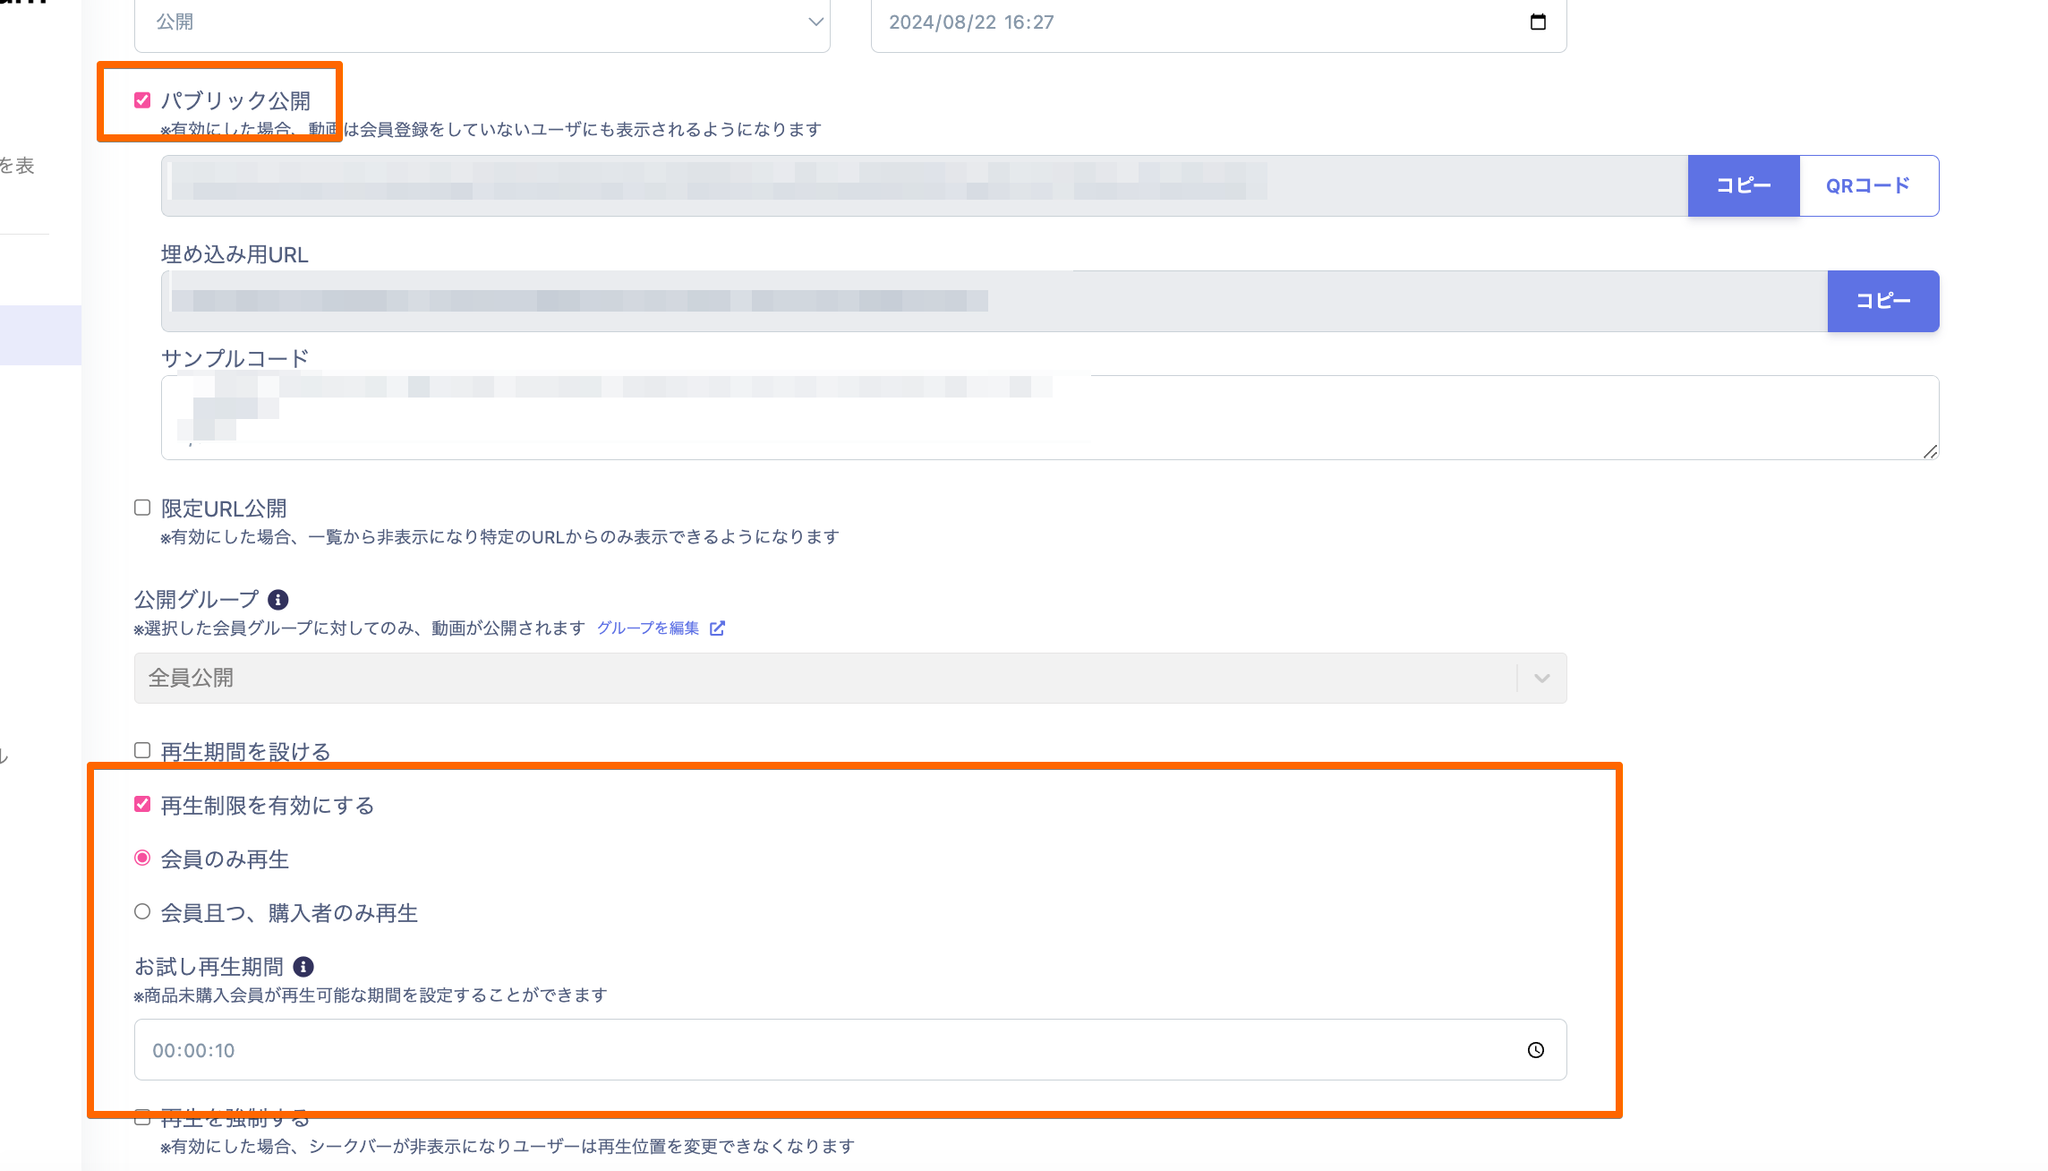Click info icon beside 公開グループ
The image size is (2048, 1171).
click(278, 600)
